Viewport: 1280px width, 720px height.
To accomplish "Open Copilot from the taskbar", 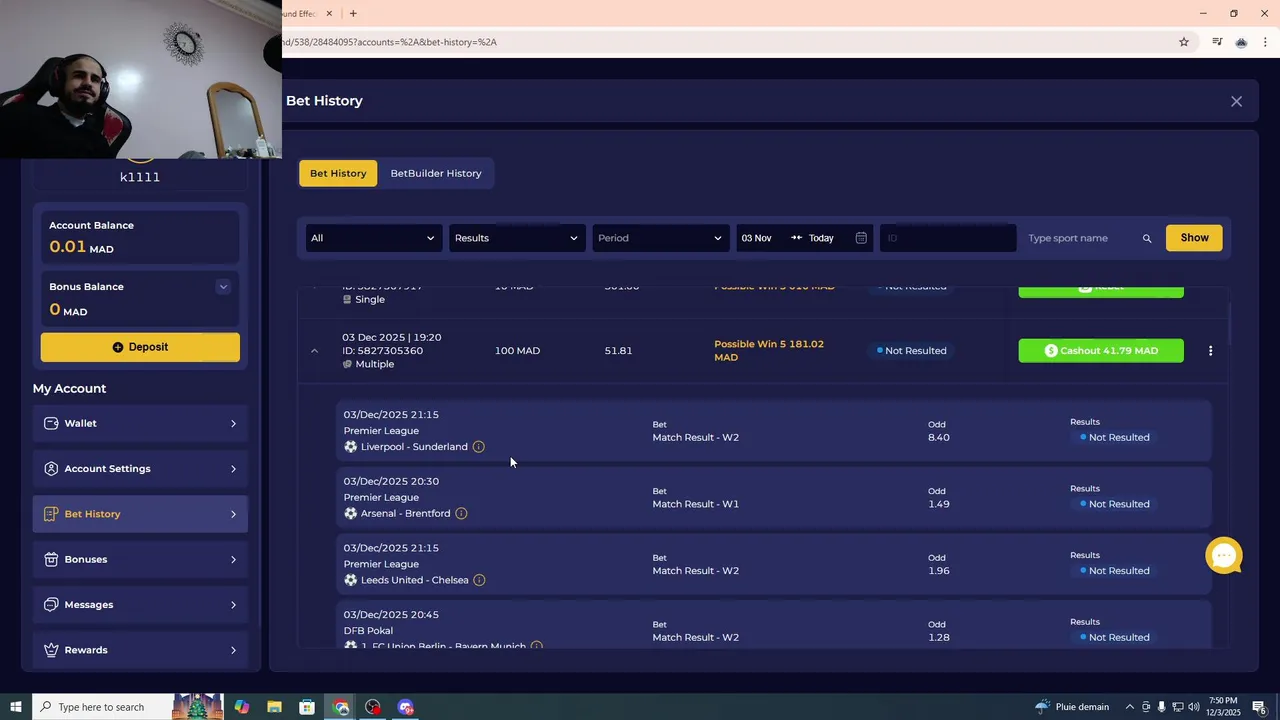I will [x=241, y=707].
